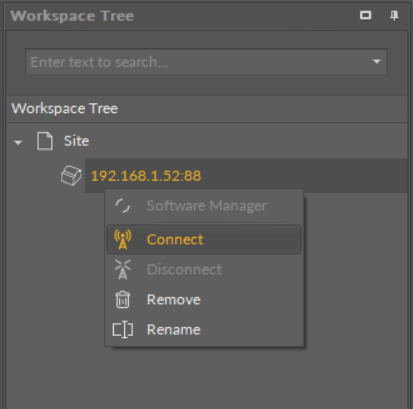Click the text-cursor Rename icon
The width and height of the screenshot is (413, 409).
click(x=123, y=330)
